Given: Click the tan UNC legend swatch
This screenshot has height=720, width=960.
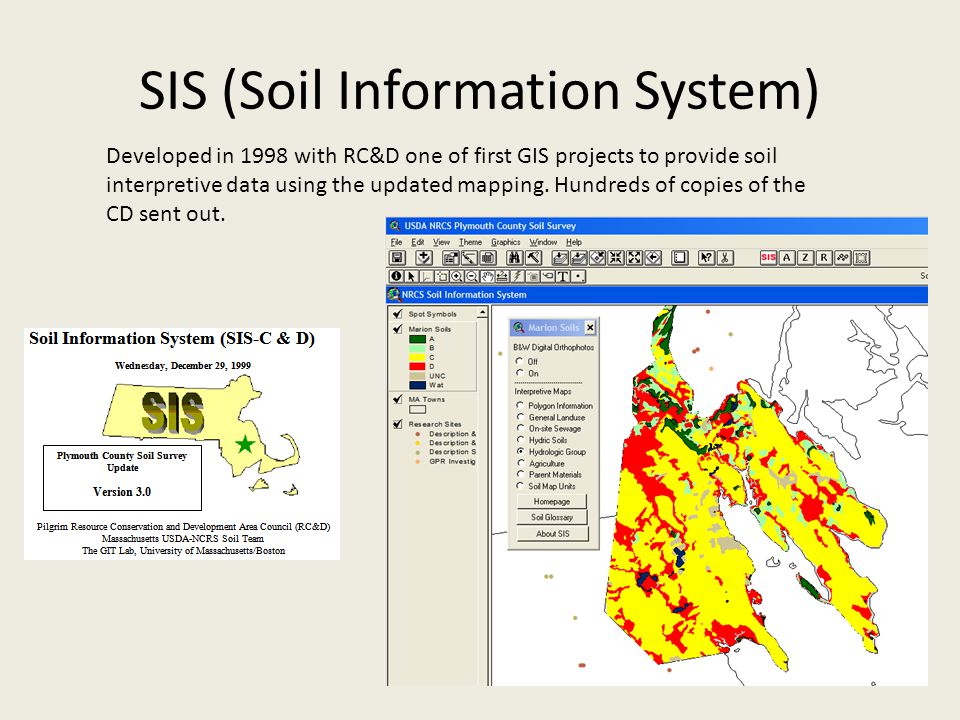Looking at the screenshot, I should click(x=418, y=376).
